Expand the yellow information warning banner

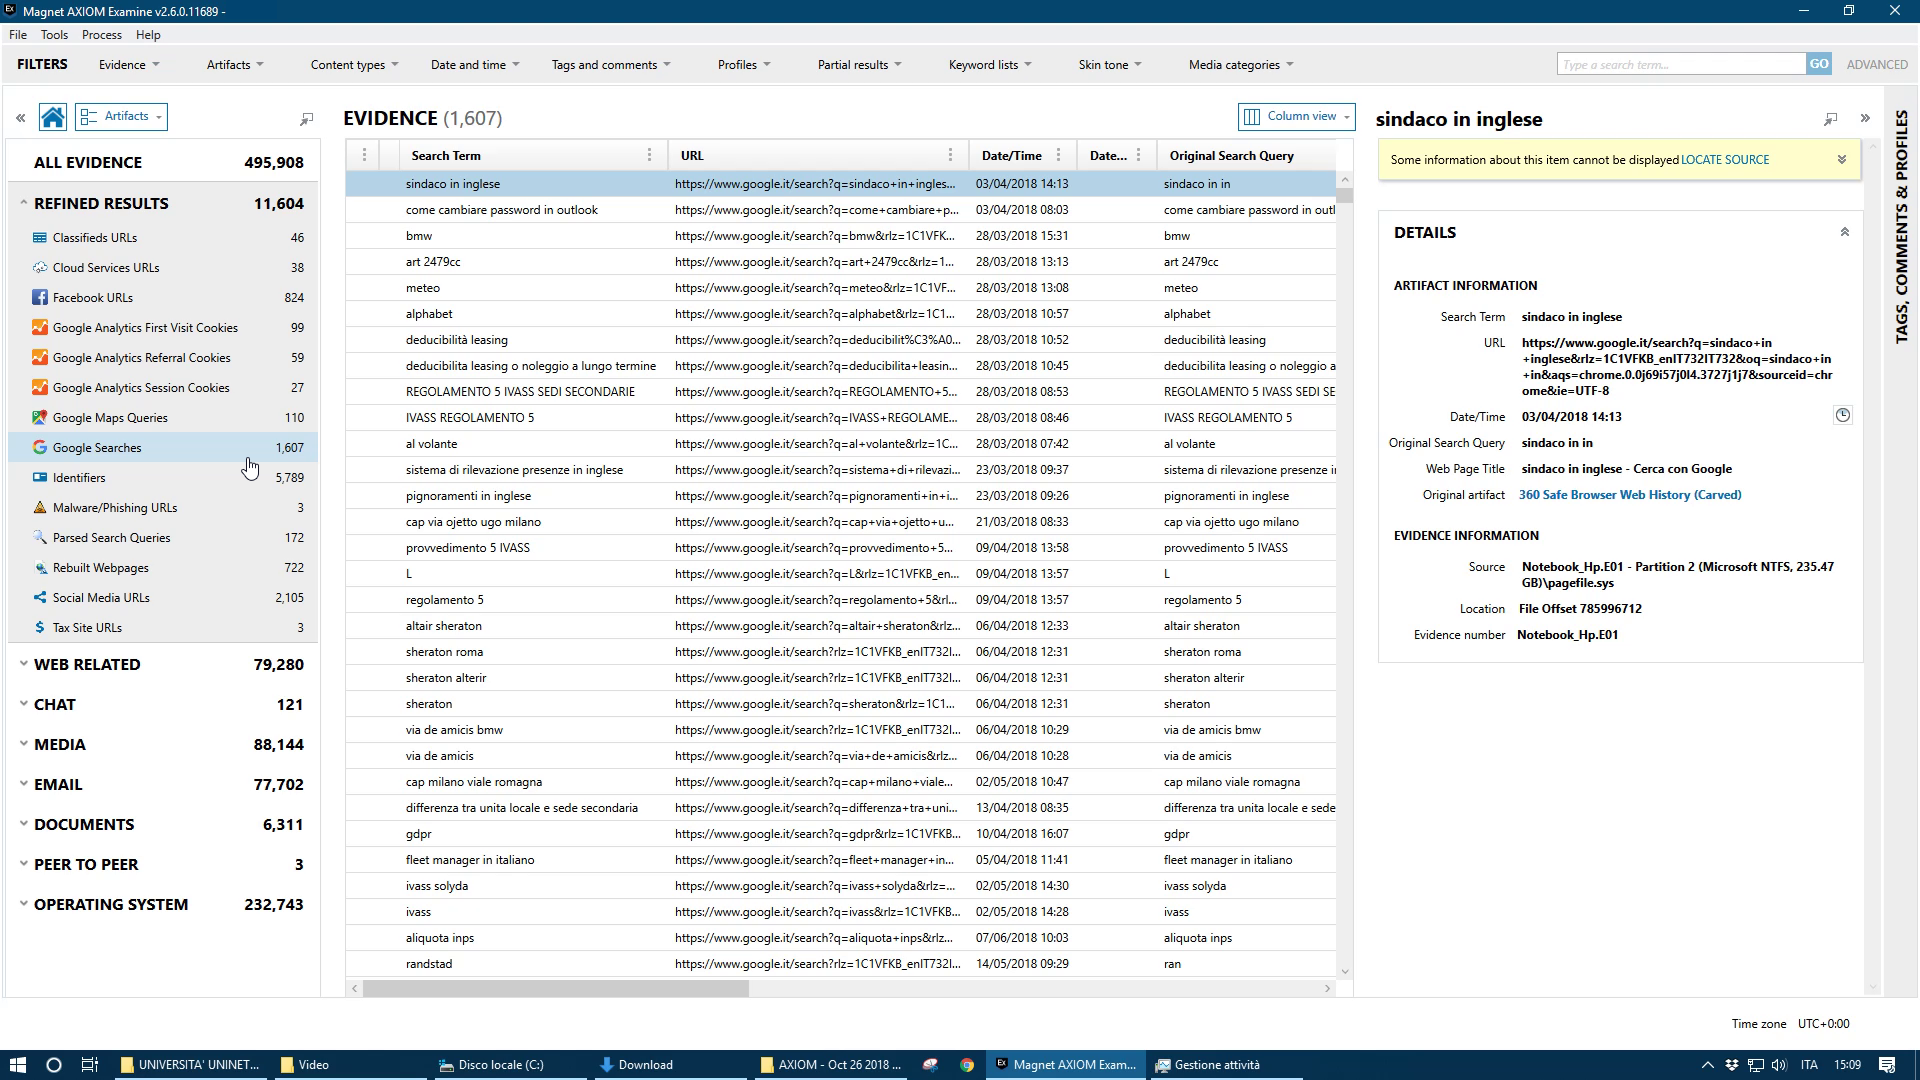point(1841,160)
